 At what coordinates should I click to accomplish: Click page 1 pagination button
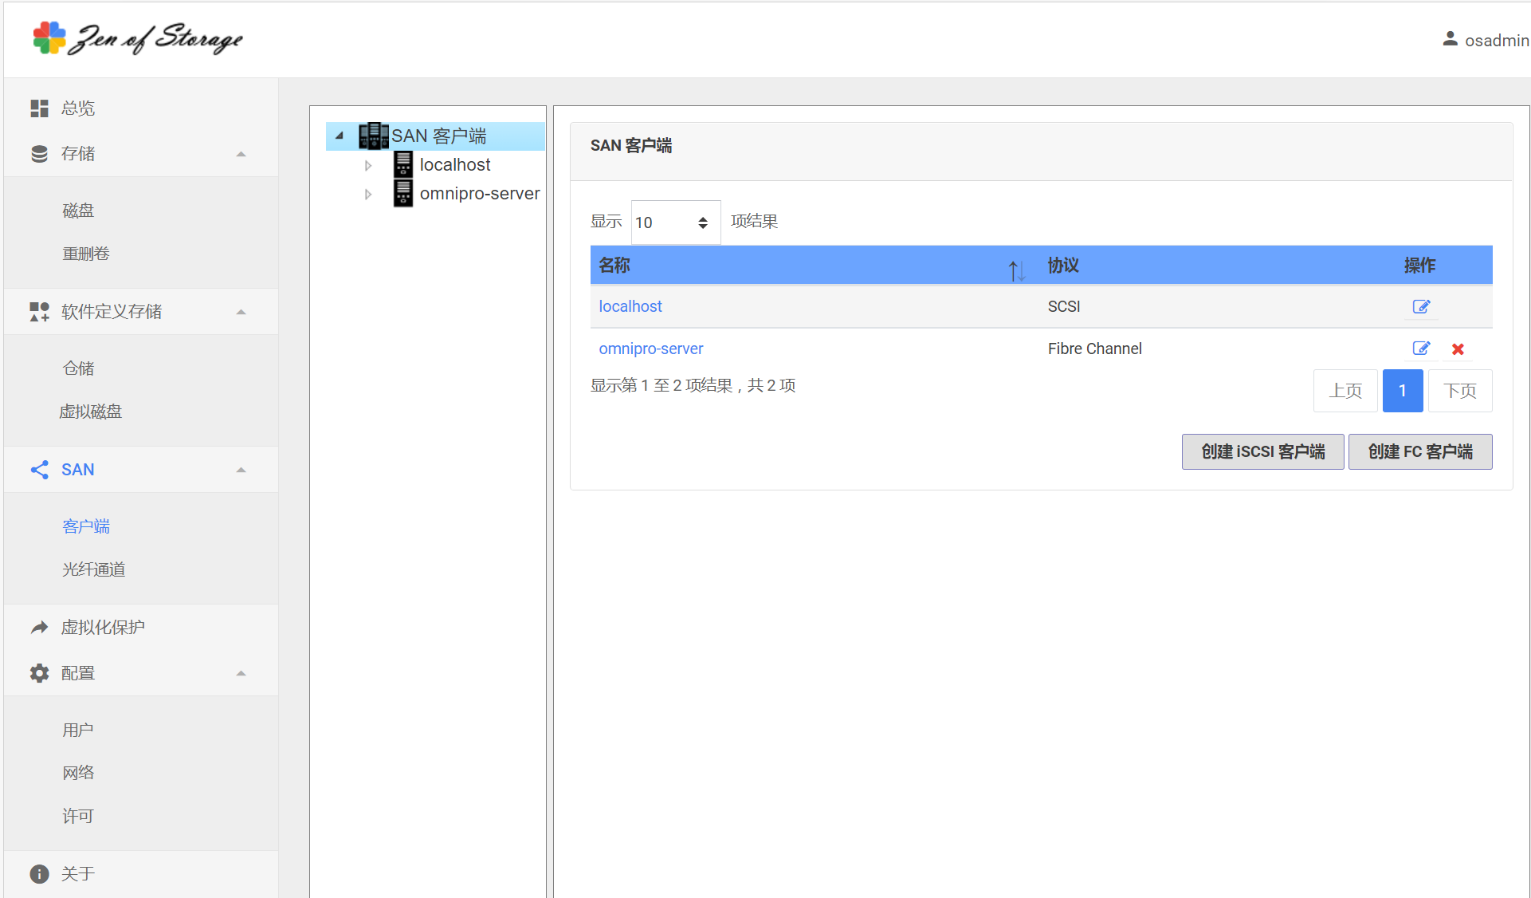click(x=1402, y=391)
